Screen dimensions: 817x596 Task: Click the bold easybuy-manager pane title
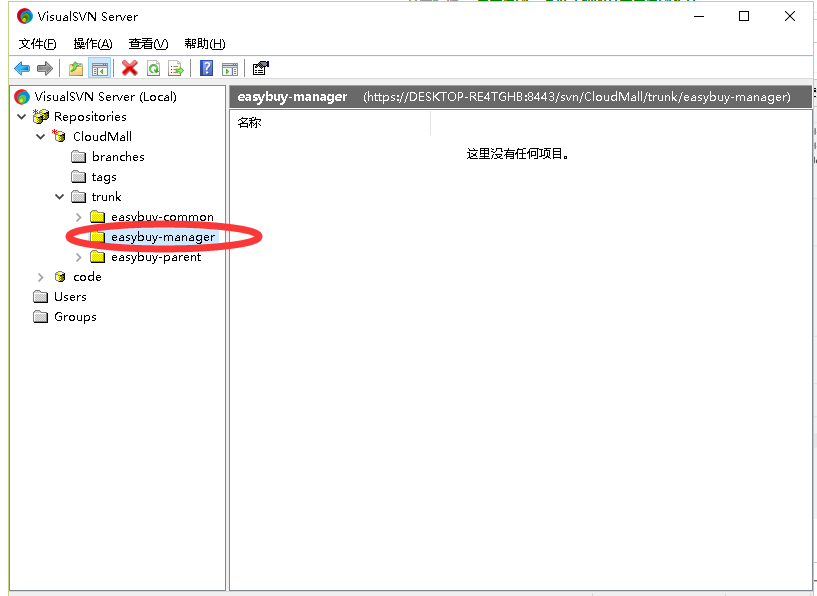click(x=292, y=97)
